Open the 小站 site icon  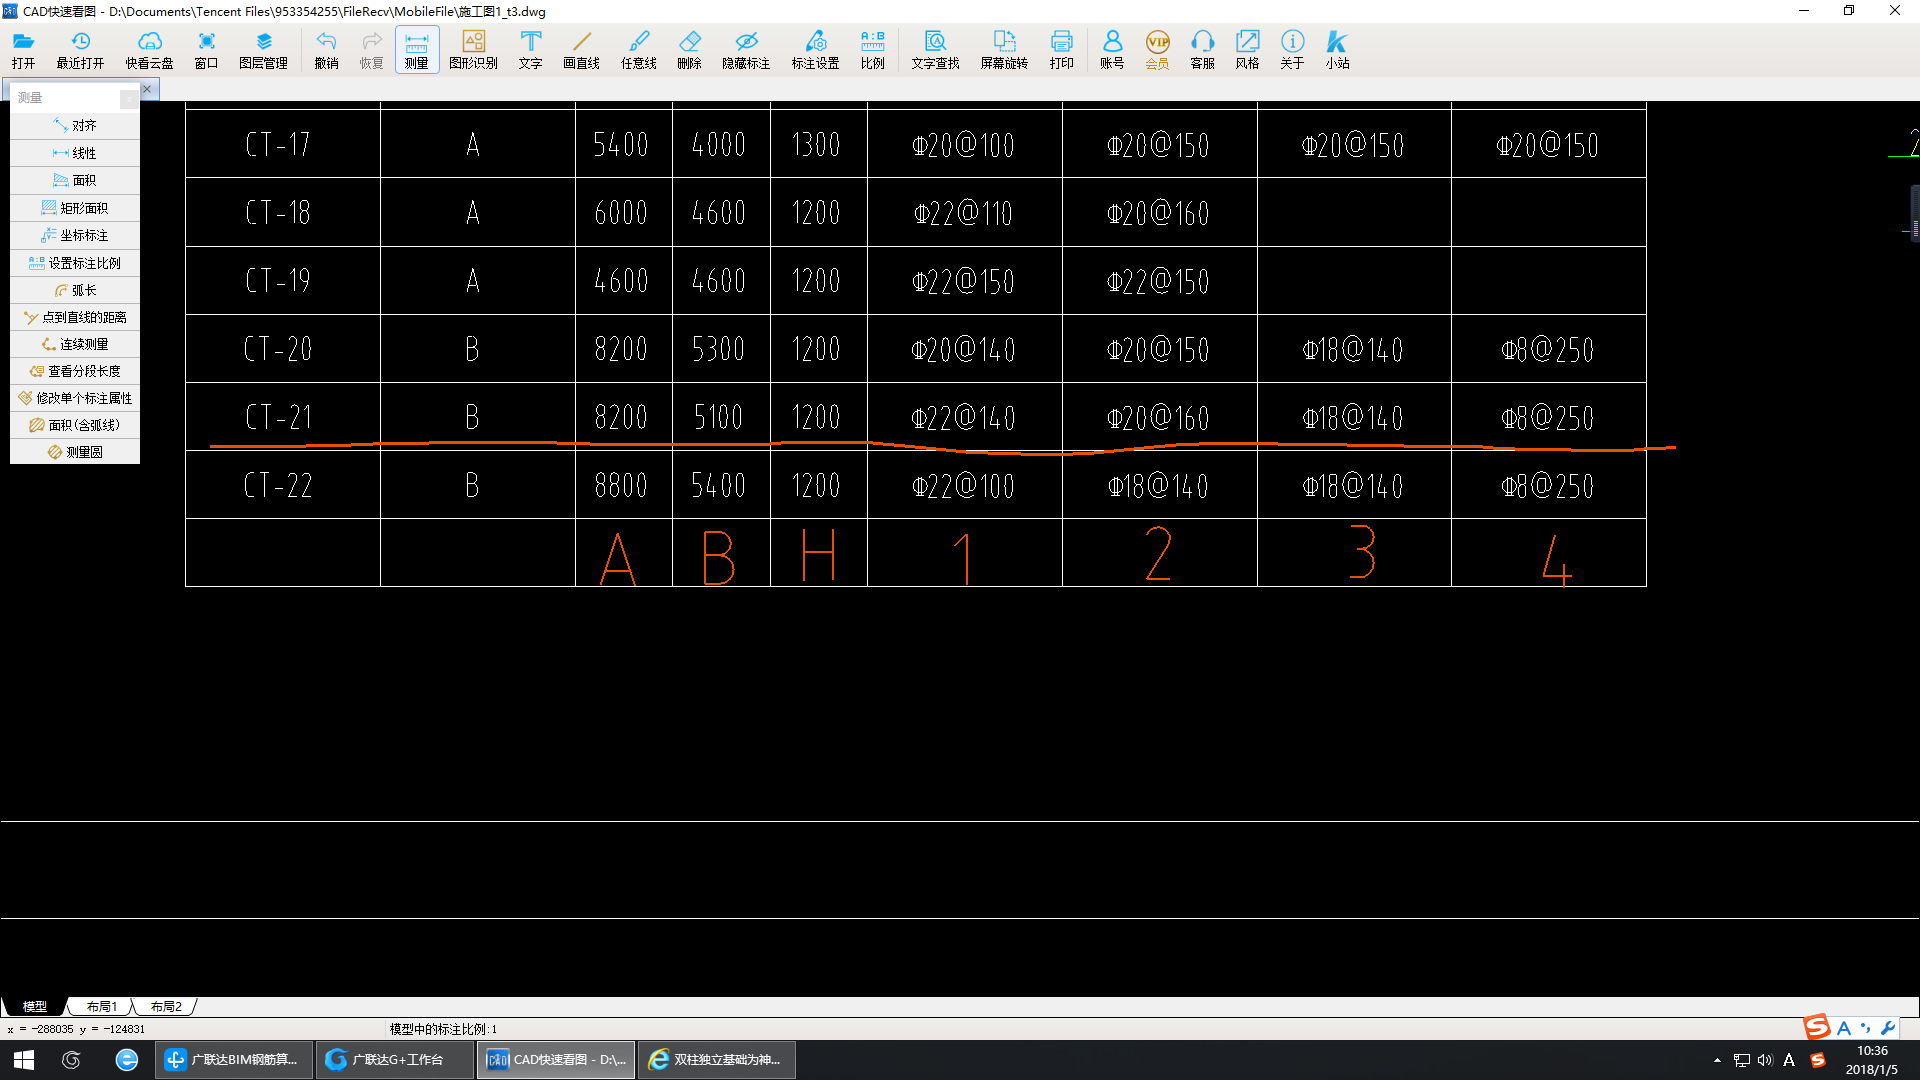pyautogui.click(x=1337, y=49)
